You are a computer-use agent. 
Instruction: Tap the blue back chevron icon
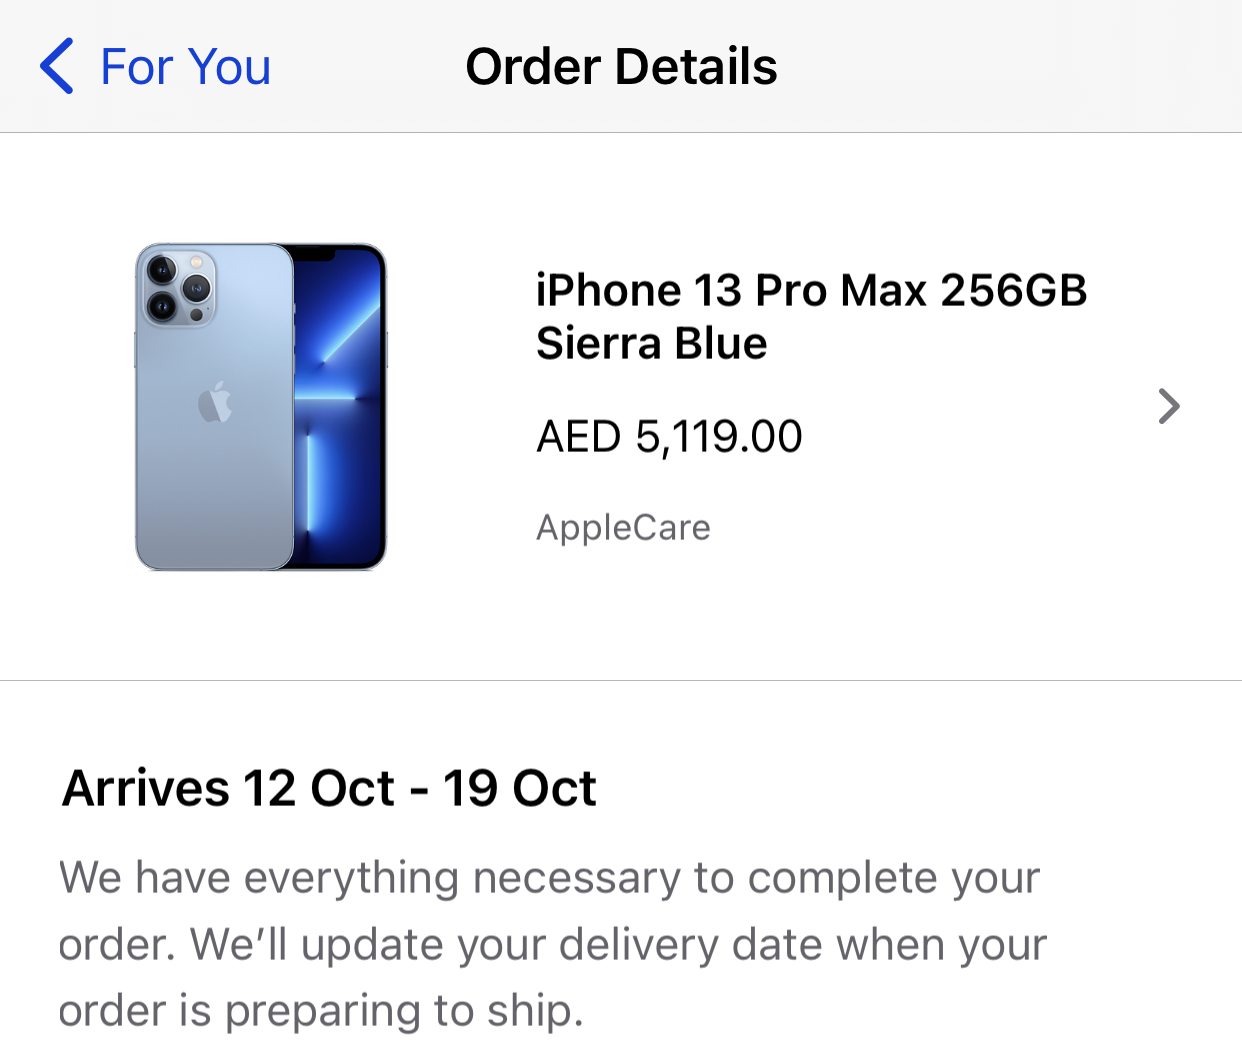click(x=57, y=66)
